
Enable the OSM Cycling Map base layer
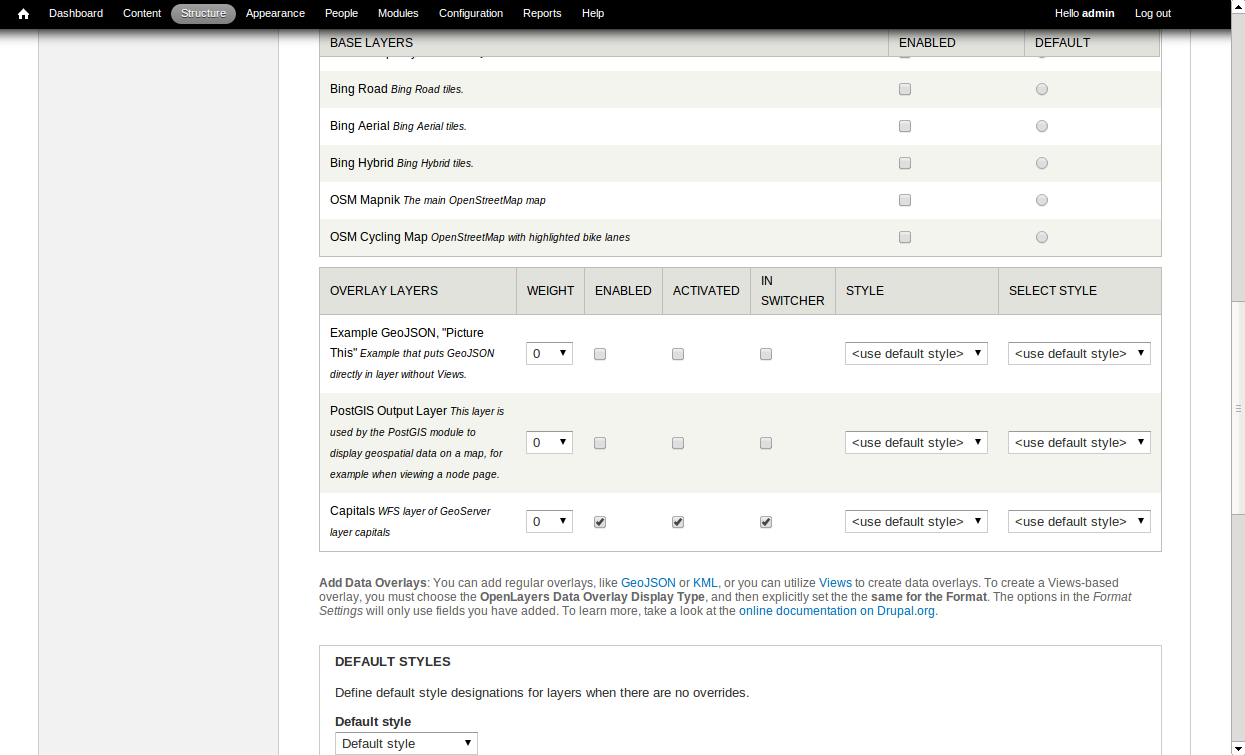pyautogui.click(x=905, y=237)
